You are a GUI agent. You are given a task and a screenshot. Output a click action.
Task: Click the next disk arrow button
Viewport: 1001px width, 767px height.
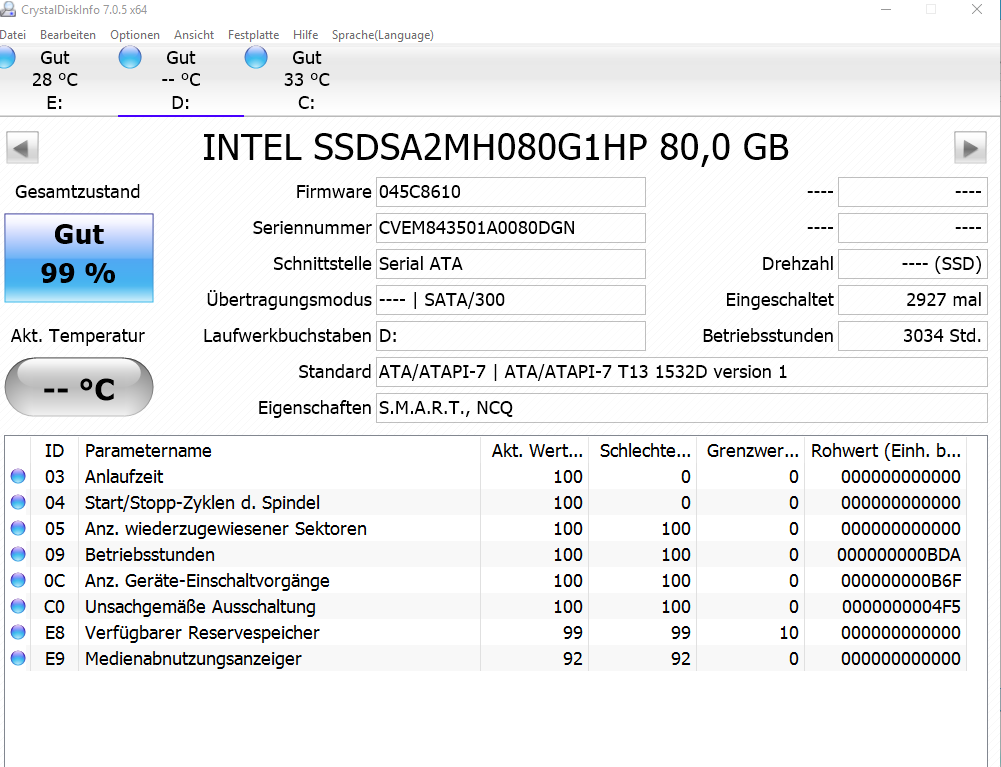969,148
